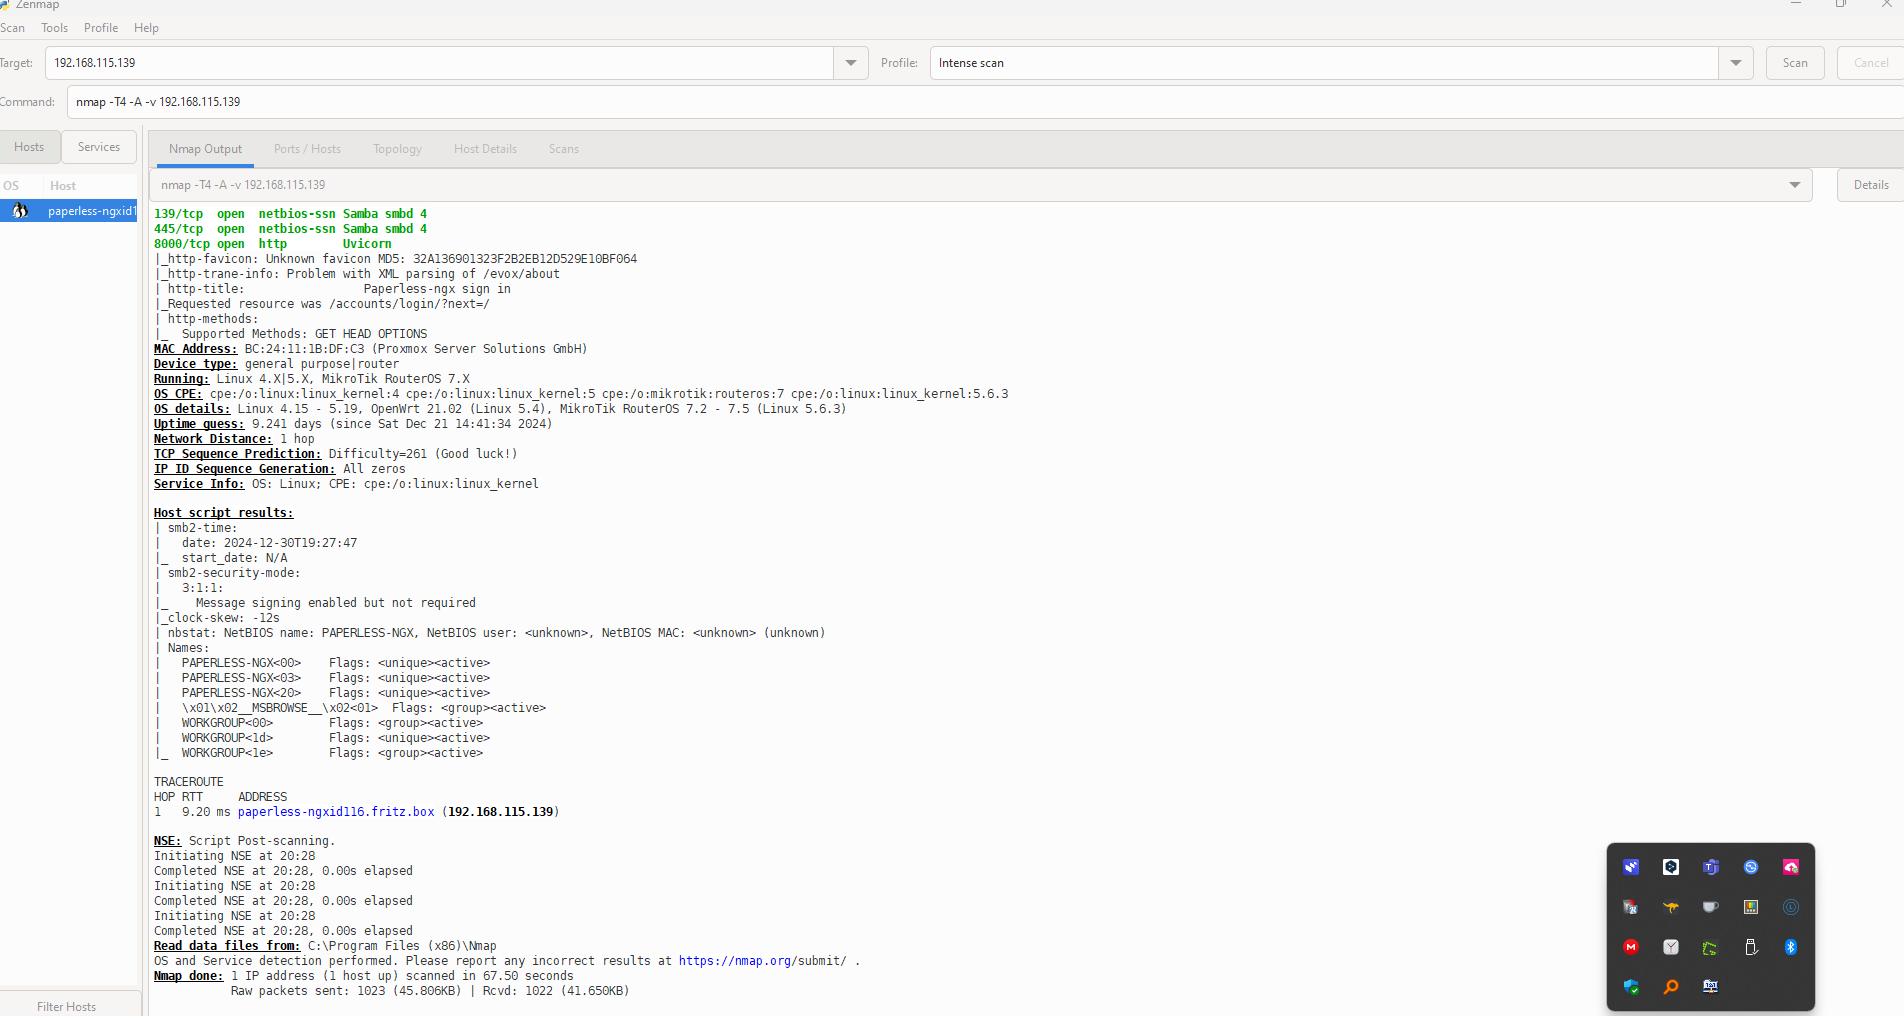Click the Linux penguin OS icon
Screen dimensions: 1904x1016
coord(20,211)
